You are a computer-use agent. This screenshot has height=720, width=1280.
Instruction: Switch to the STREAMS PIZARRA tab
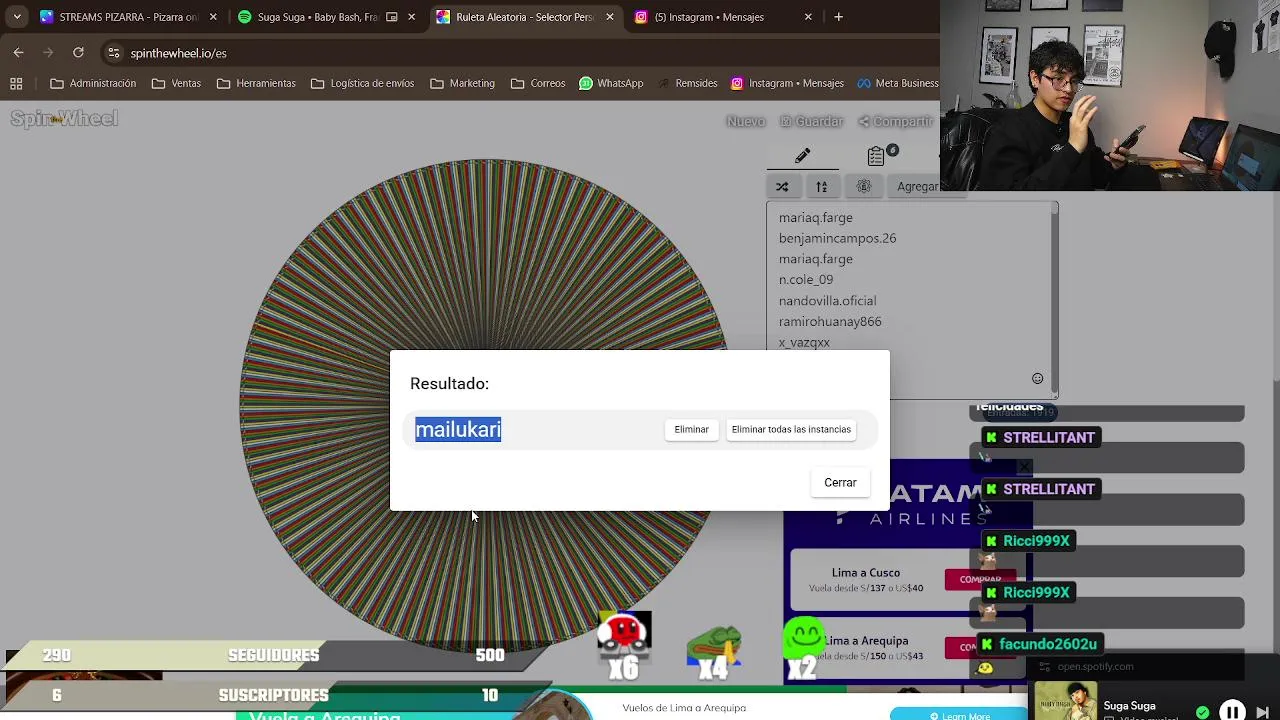tap(128, 17)
